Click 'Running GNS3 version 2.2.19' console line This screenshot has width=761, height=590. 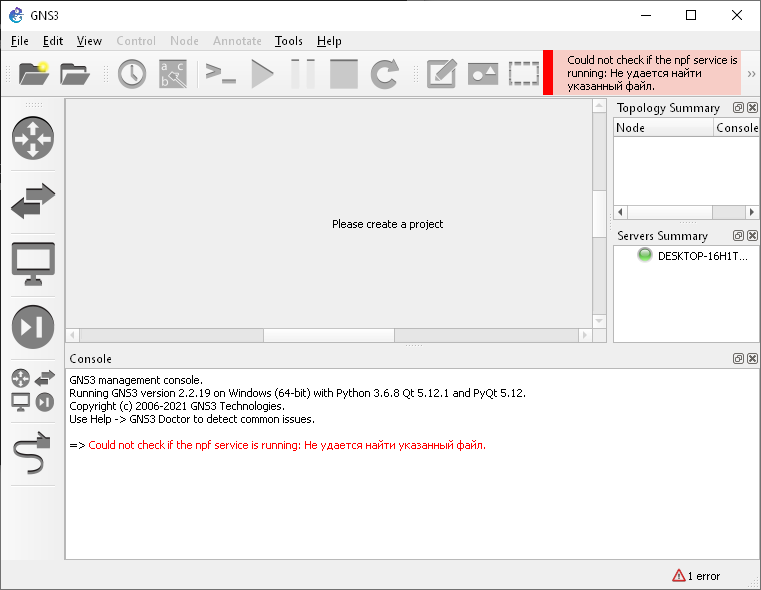[x=298, y=393]
